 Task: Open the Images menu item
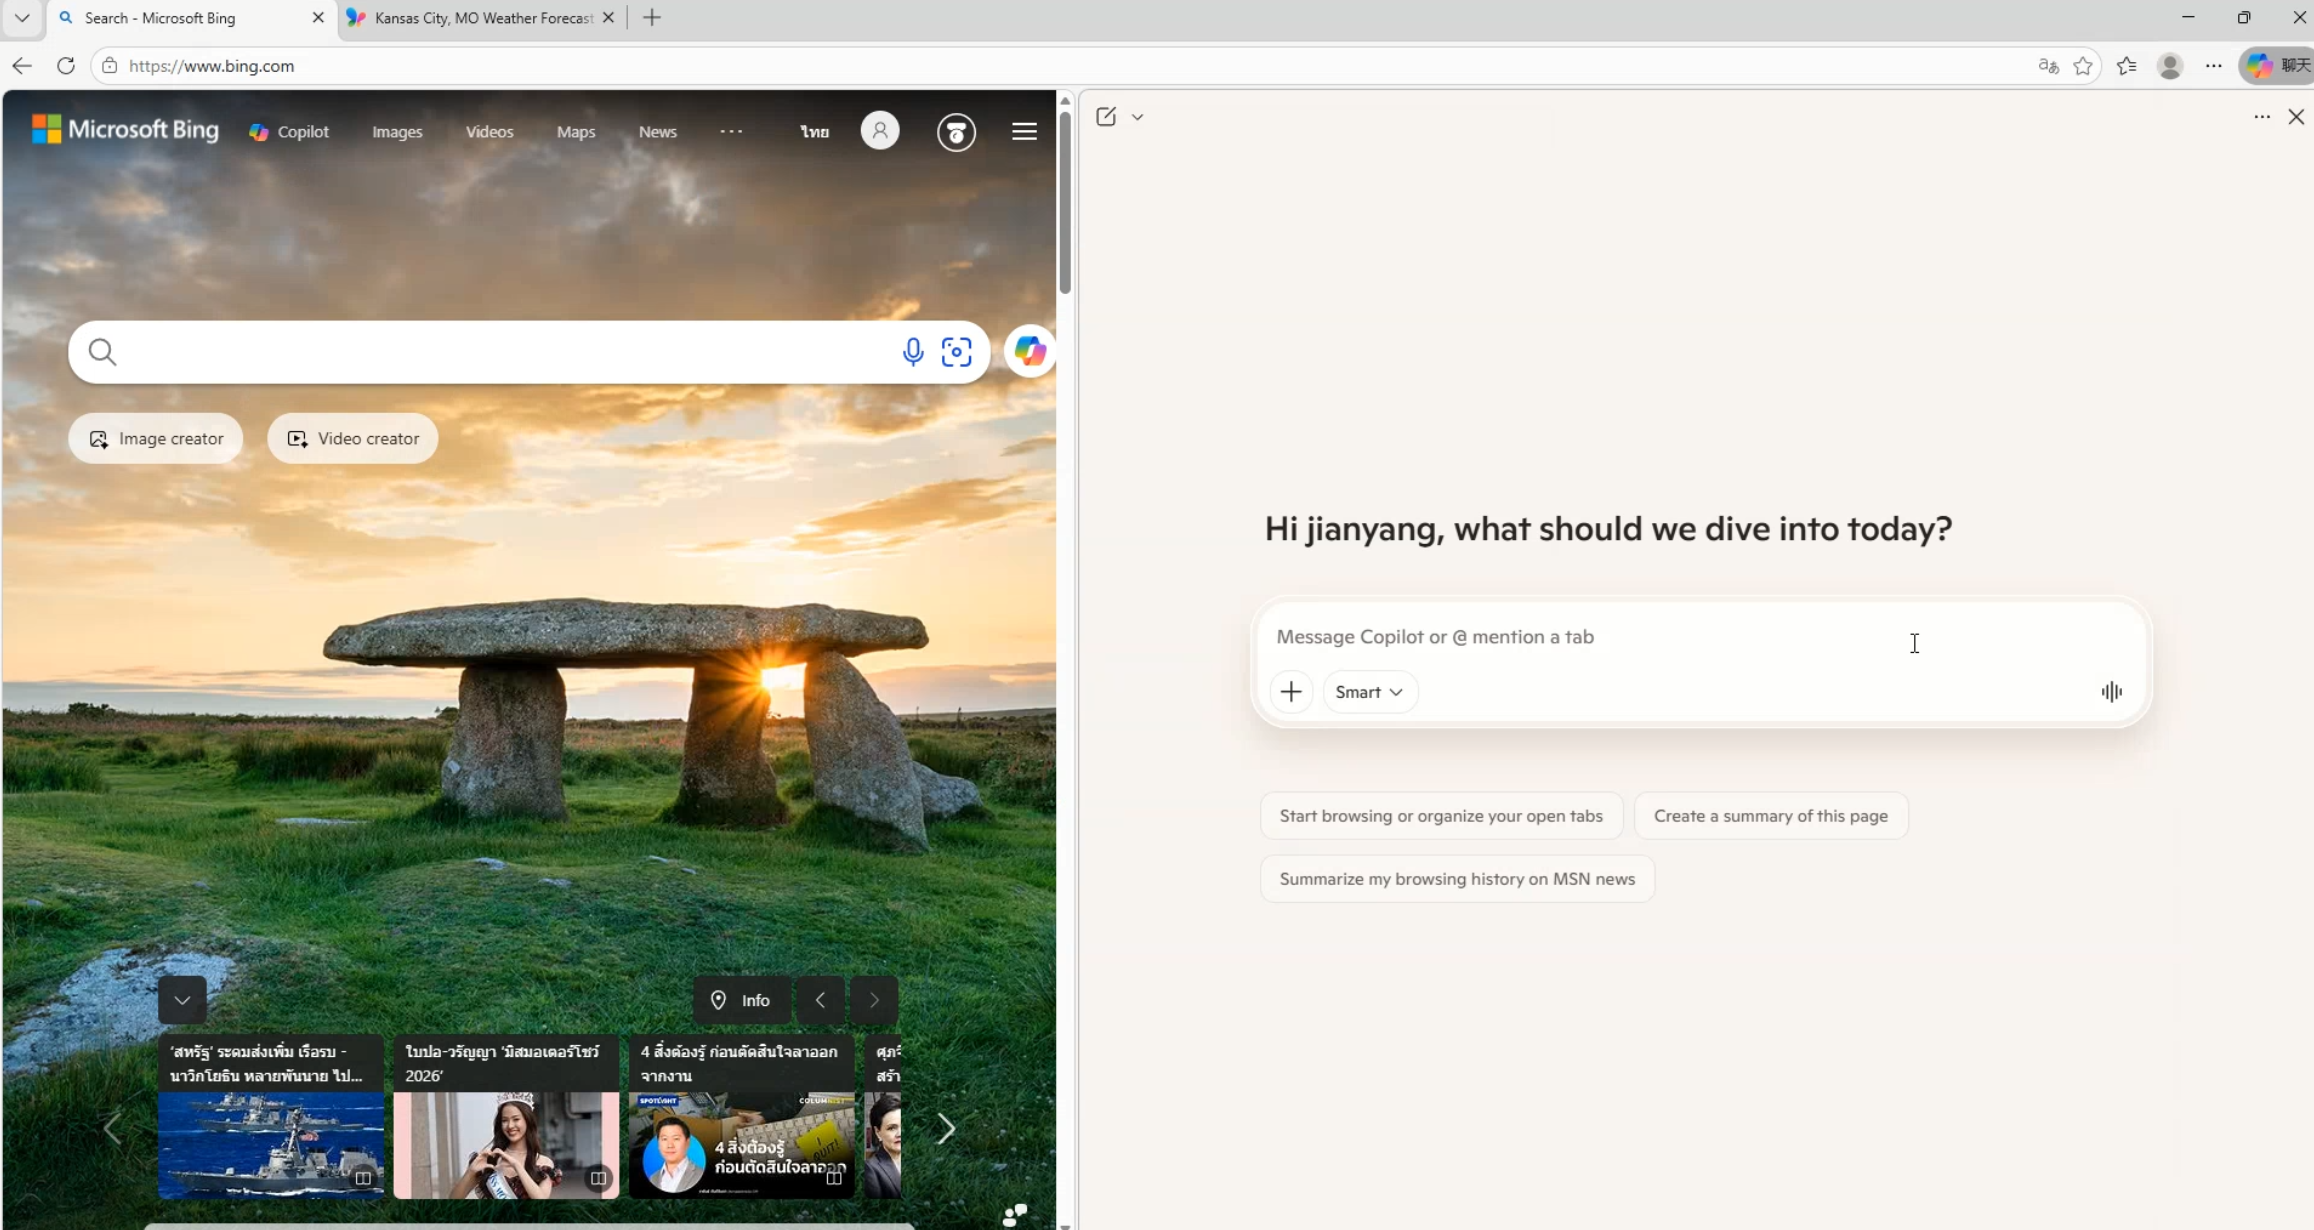(x=397, y=132)
